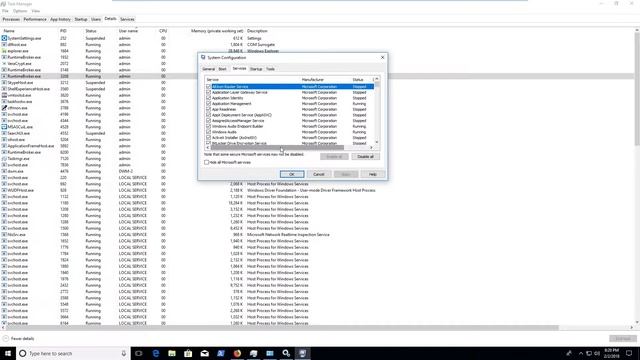Click SystemSettings.exe process icon in Task Manager

pyautogui.click(x=4, y=38)
